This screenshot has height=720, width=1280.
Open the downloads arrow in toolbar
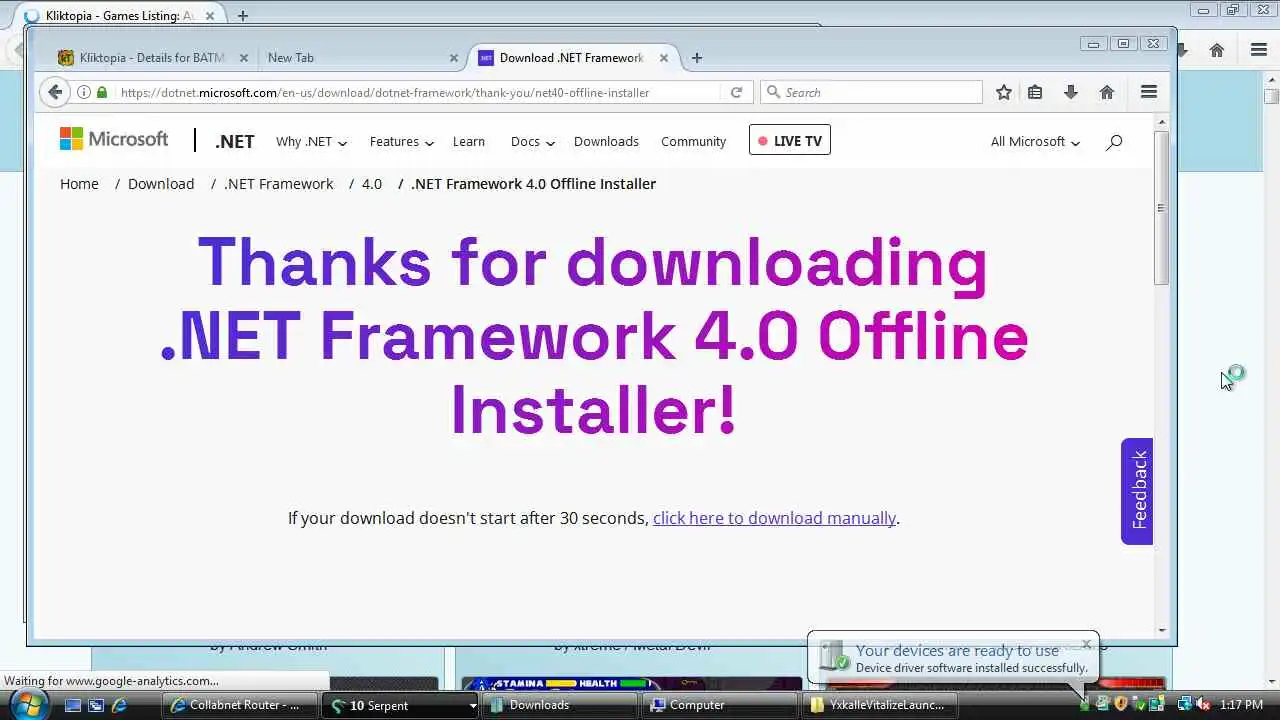(x=1070, y=92)
